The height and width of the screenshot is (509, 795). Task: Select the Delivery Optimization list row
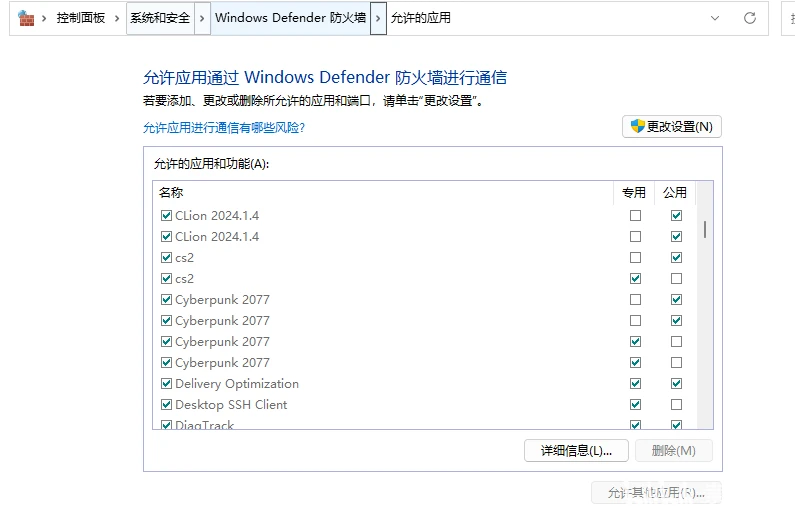click(x=424, y=383)
